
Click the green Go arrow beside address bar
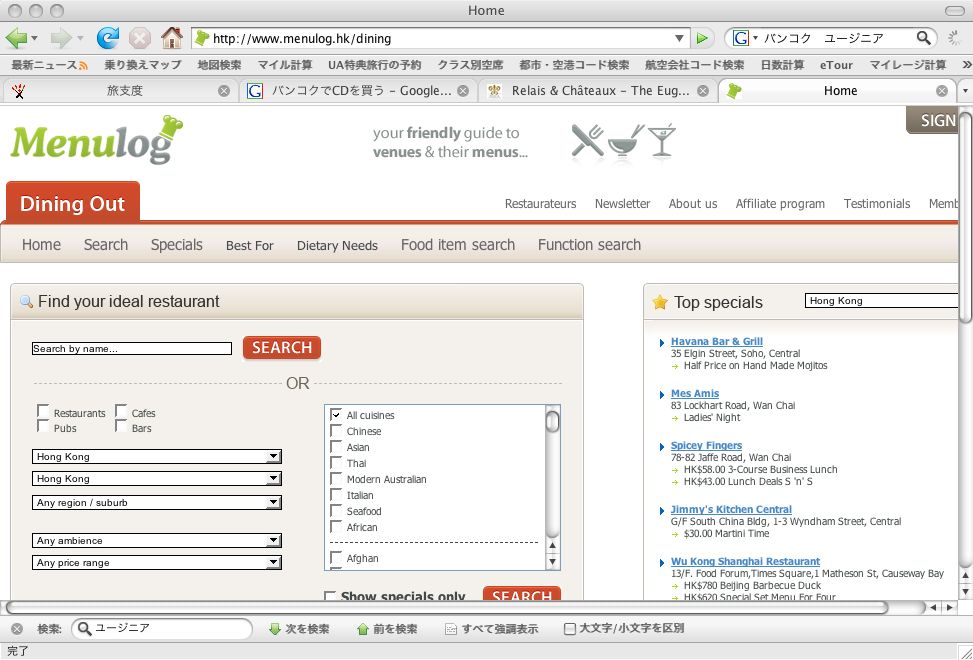tap(702, 38)
